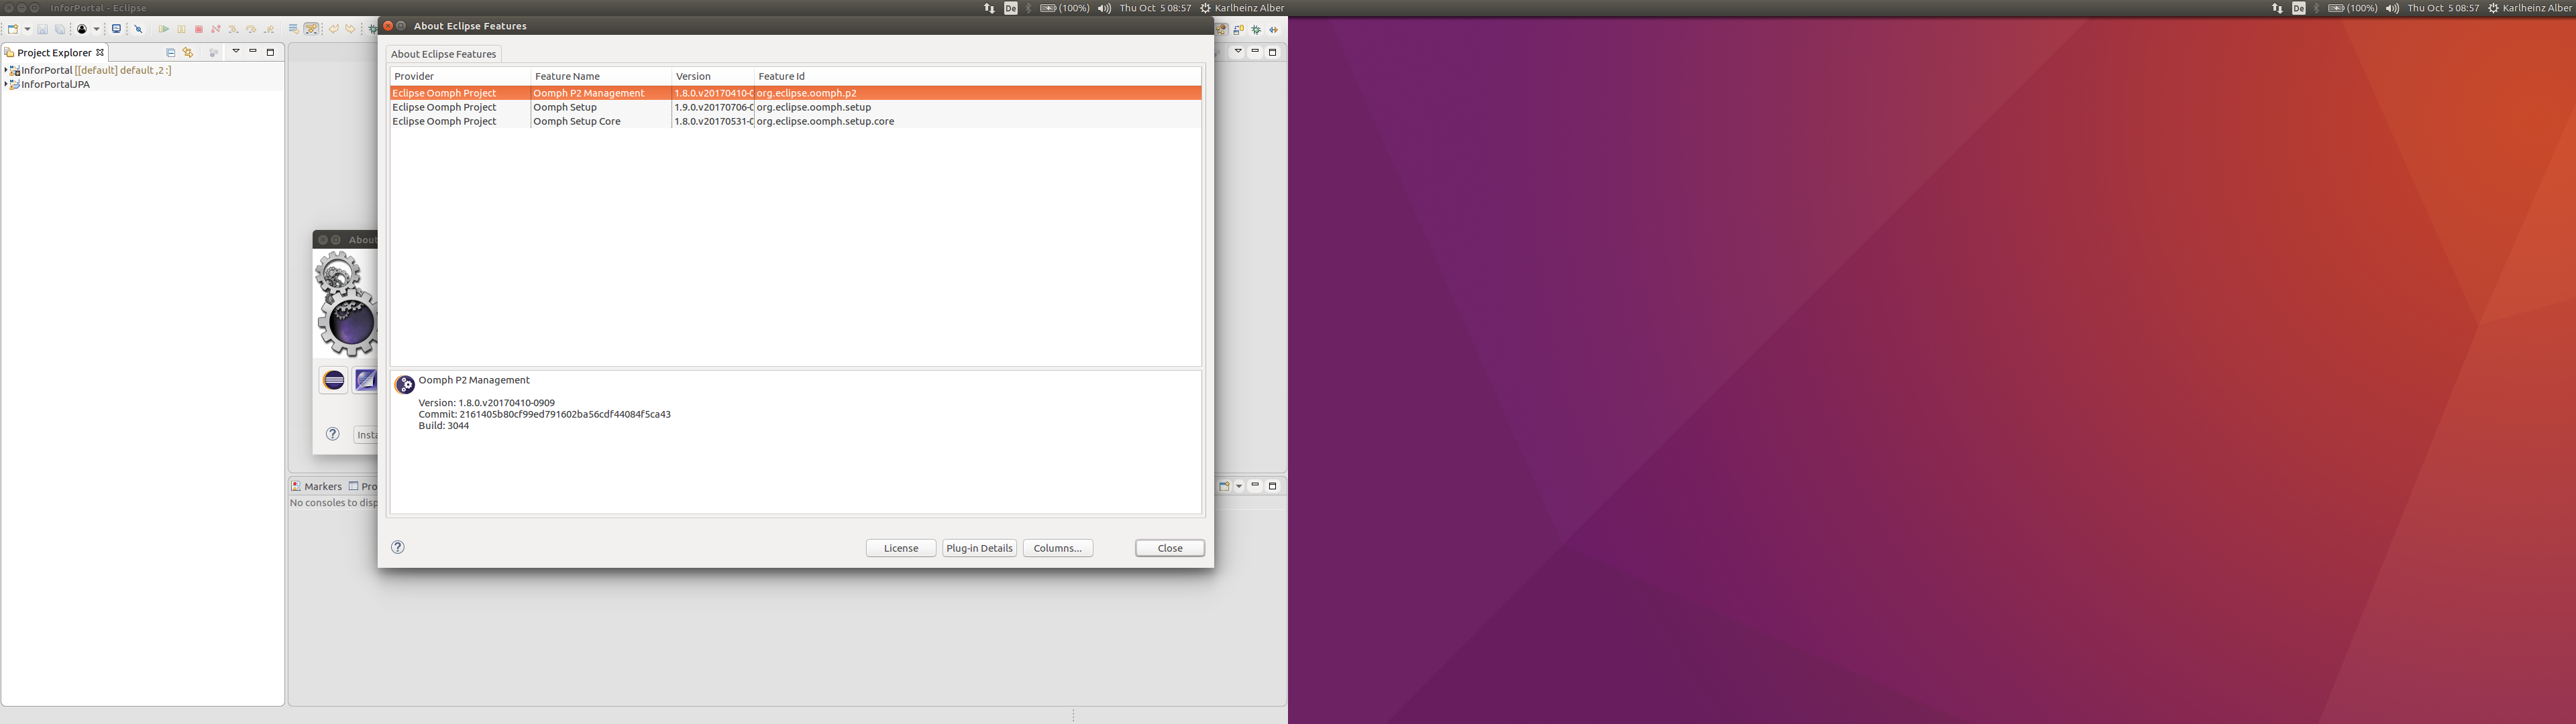Maximize the Project Explorer view
The image size is (2576, 724).
coord(270,52)
